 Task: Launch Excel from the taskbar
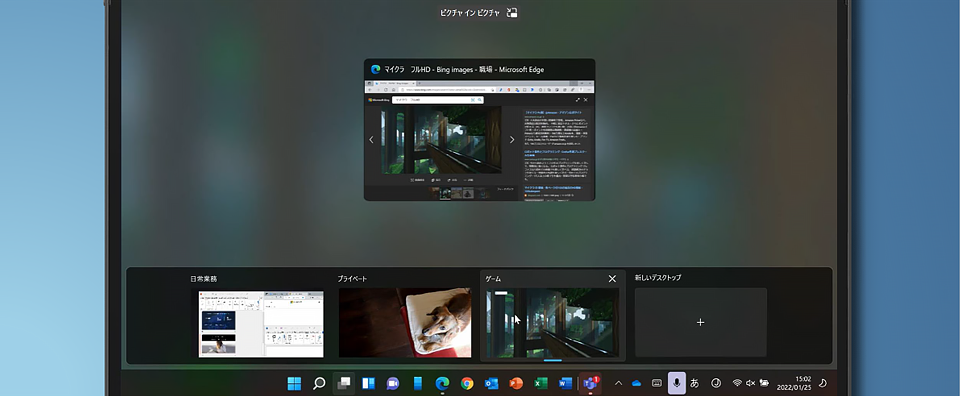541,384
